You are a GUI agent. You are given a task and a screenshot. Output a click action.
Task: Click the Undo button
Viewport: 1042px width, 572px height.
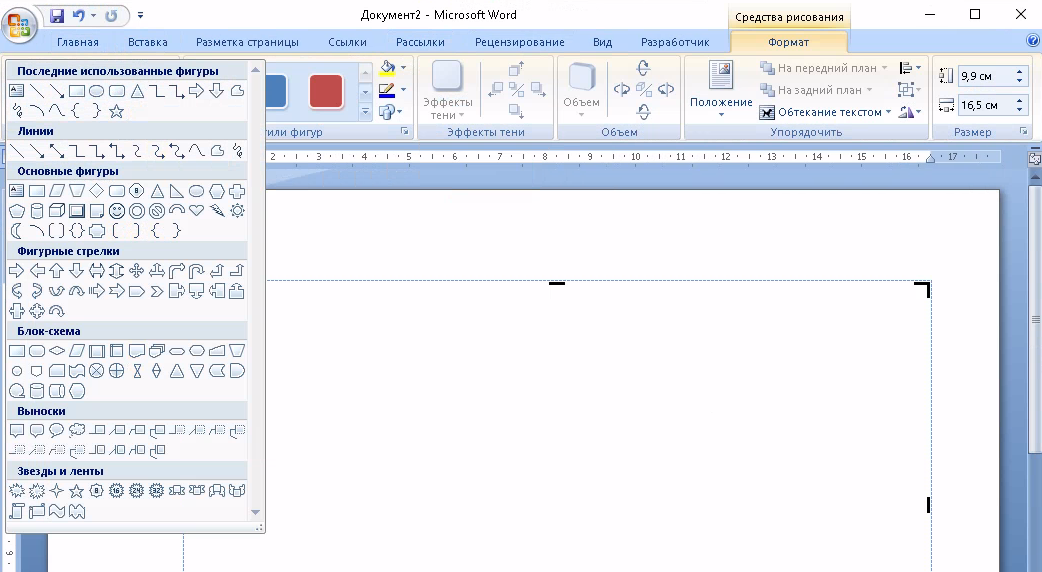coord(79,15)
